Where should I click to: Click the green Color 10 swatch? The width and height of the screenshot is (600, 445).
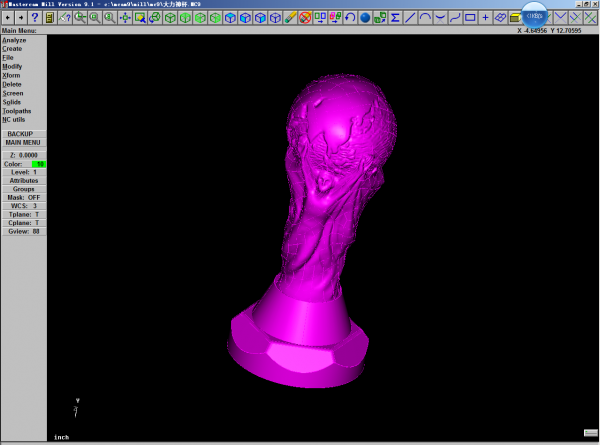(39, 164)
